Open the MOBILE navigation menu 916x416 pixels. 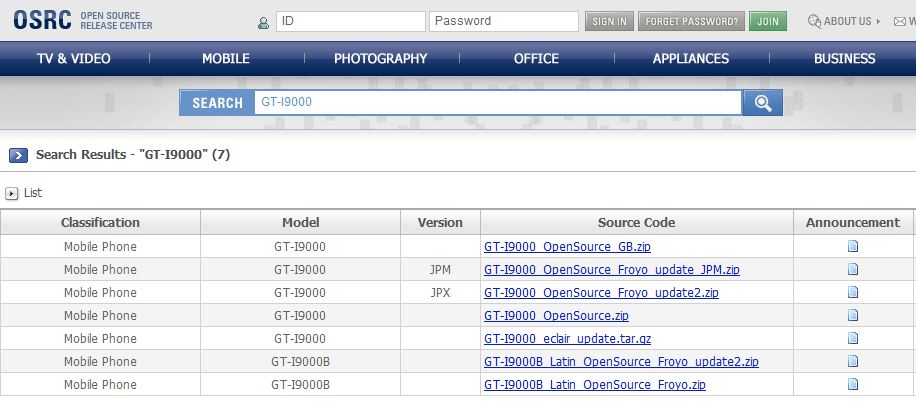pos(225,58)
